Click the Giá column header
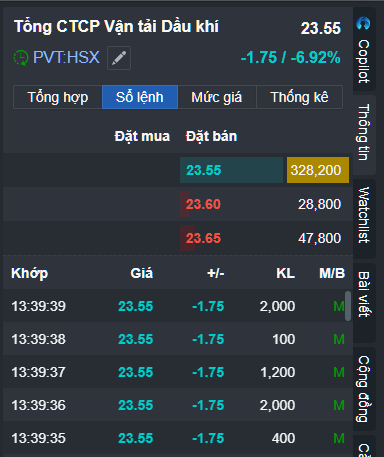384x457 pixels. tap(142, 273)
